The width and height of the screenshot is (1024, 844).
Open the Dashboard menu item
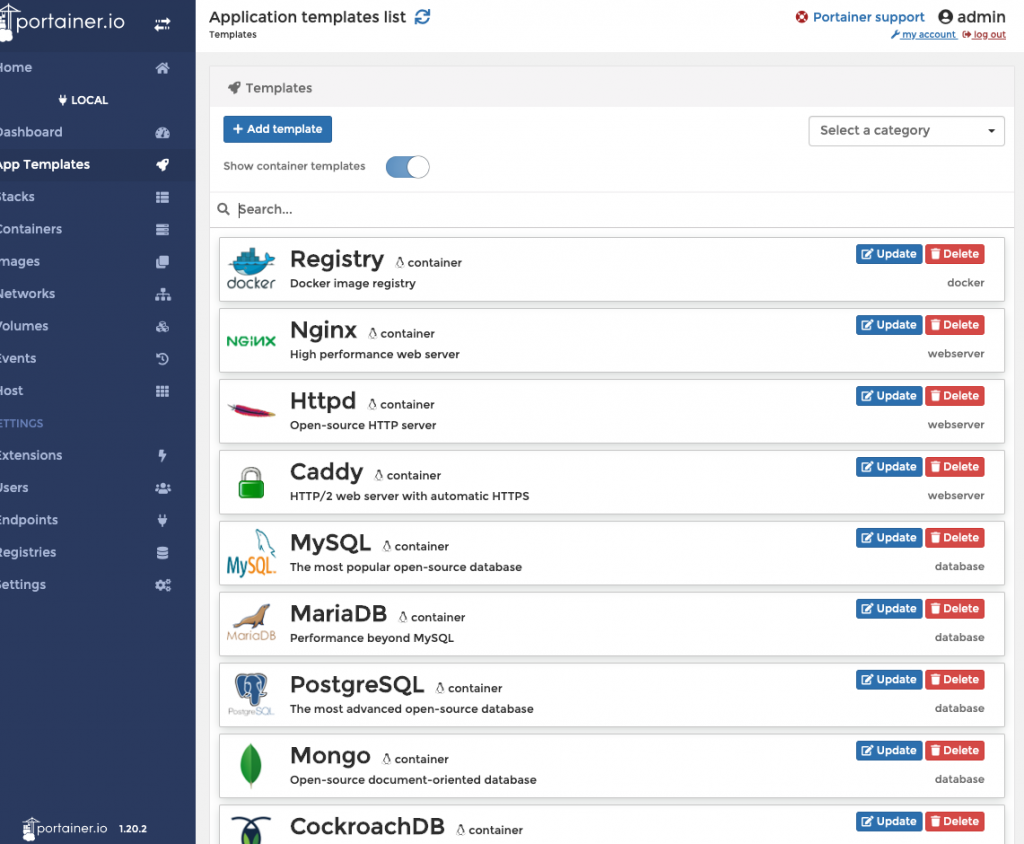pos(30,132)
